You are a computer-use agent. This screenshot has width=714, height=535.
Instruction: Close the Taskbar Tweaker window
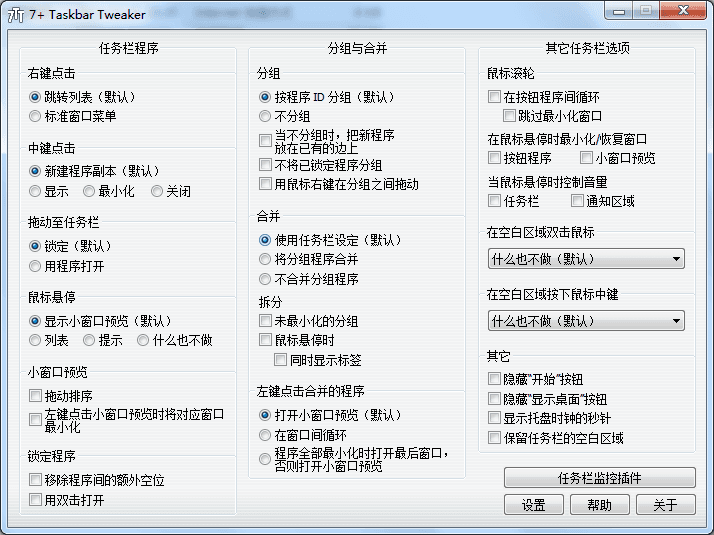pos(683,10)
